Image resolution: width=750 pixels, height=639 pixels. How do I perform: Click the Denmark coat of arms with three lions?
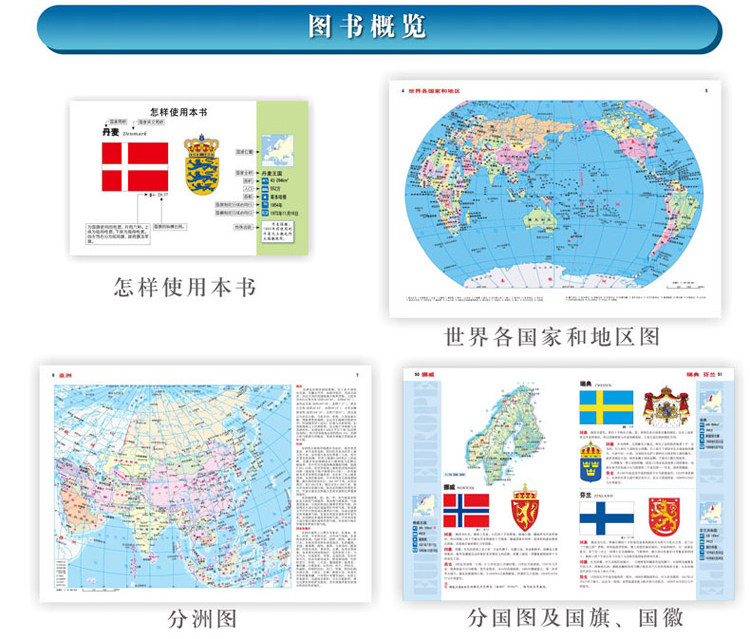pyautogui.click(x=201, y=165)
